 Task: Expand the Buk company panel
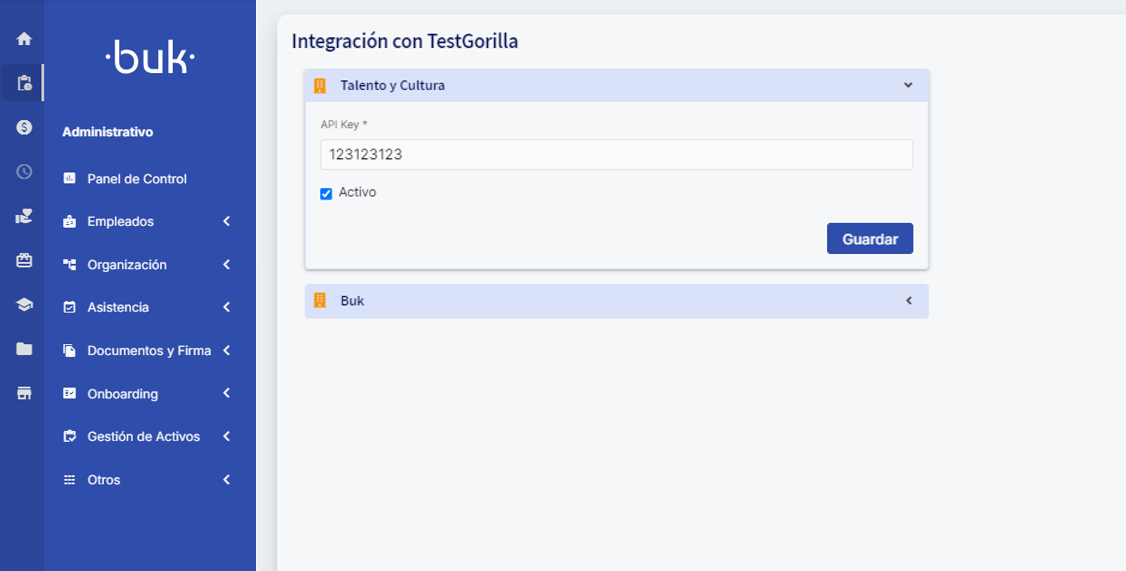(909, 301)
